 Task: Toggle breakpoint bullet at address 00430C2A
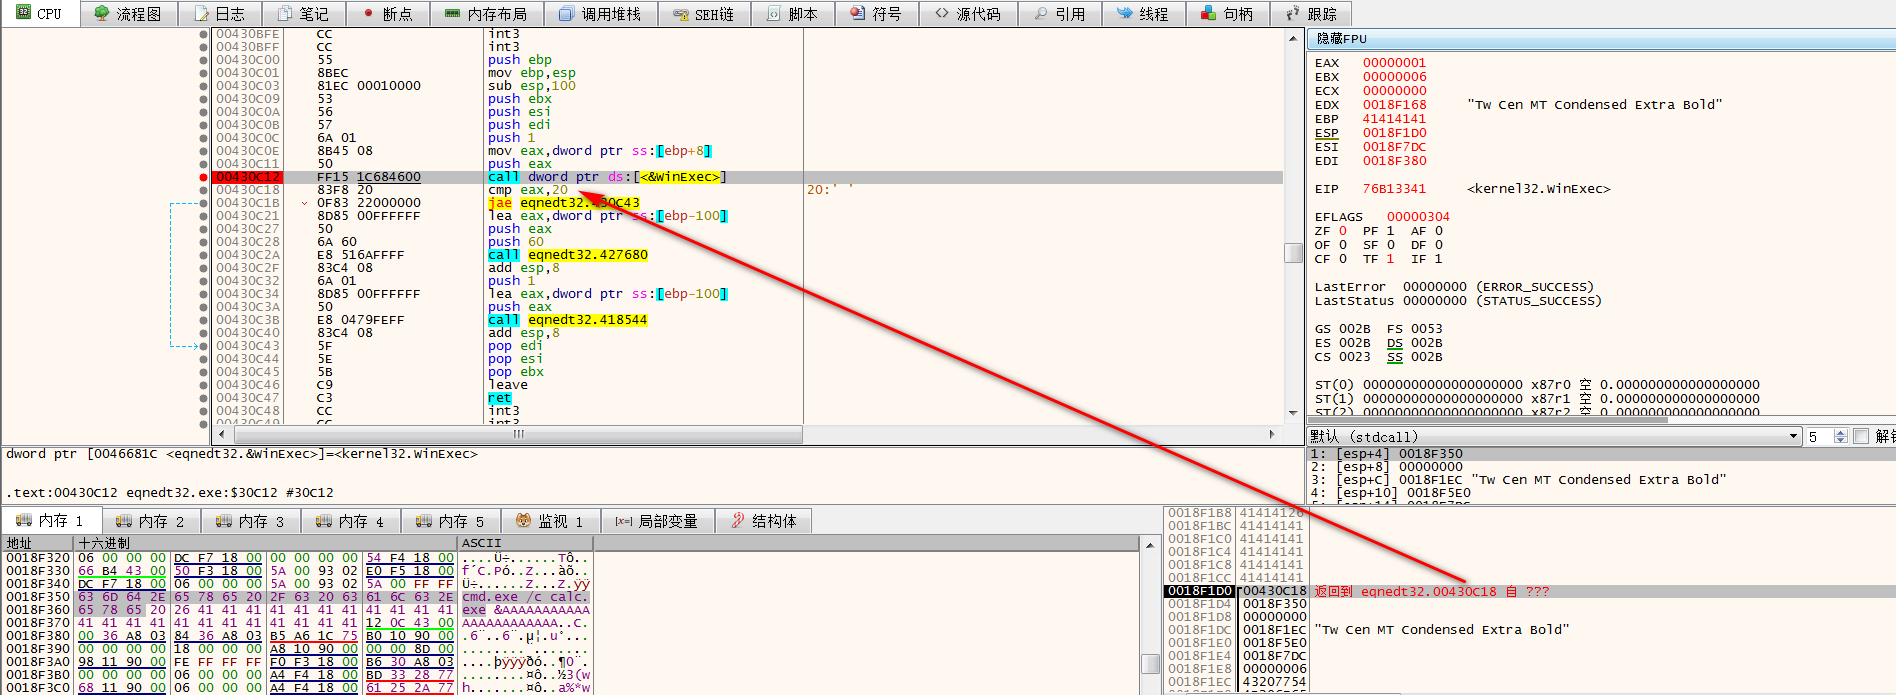click(x=203, y=255)
